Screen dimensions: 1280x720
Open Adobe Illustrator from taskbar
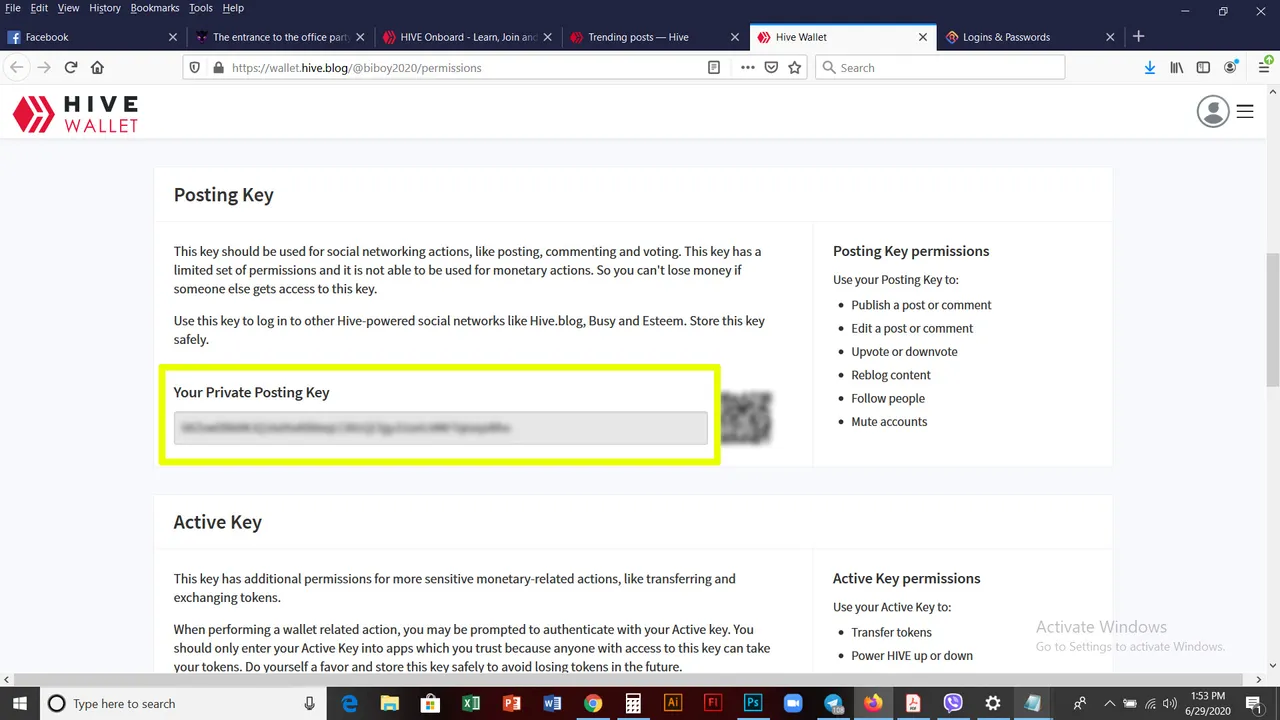pos(673,703)
